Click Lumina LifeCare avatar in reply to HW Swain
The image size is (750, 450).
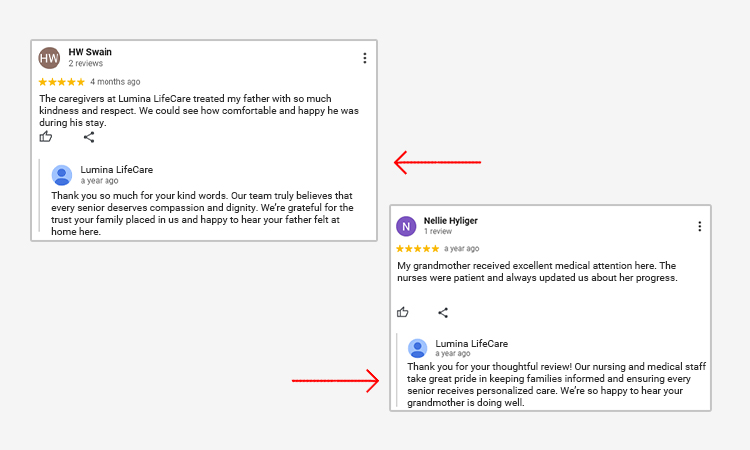(62, 175)
